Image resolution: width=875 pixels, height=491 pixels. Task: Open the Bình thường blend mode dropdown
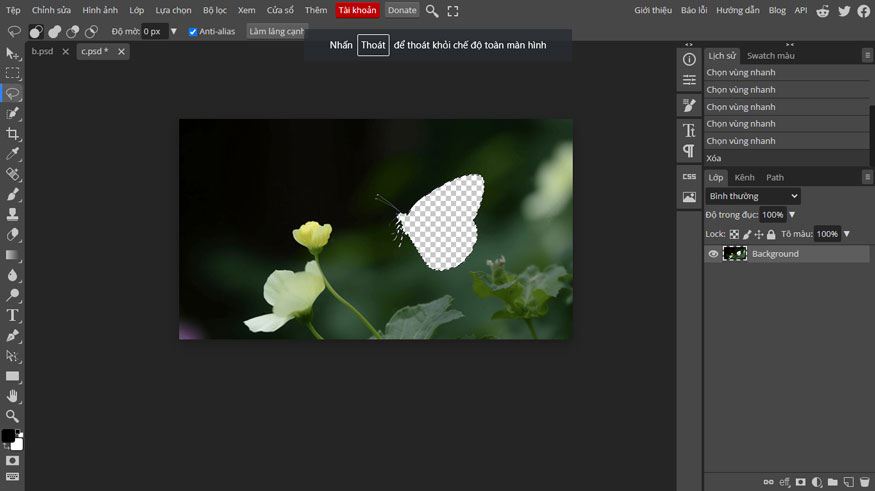[x=753, y=196]
